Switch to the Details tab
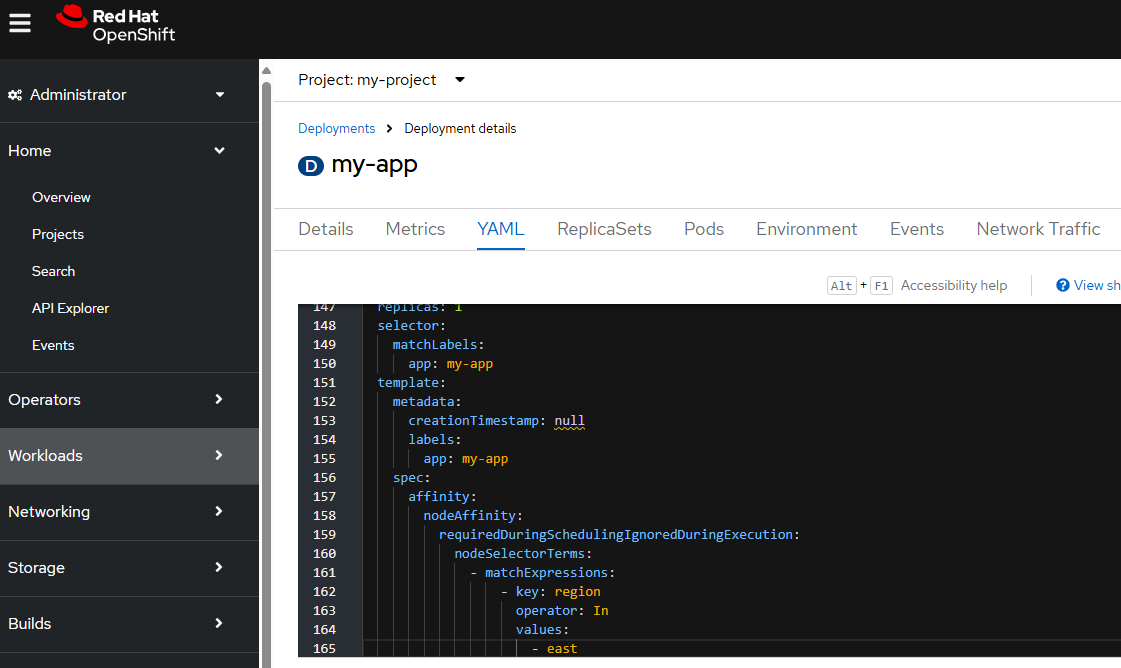This screenshot has width=1121, height=668. tap(326, 229)
